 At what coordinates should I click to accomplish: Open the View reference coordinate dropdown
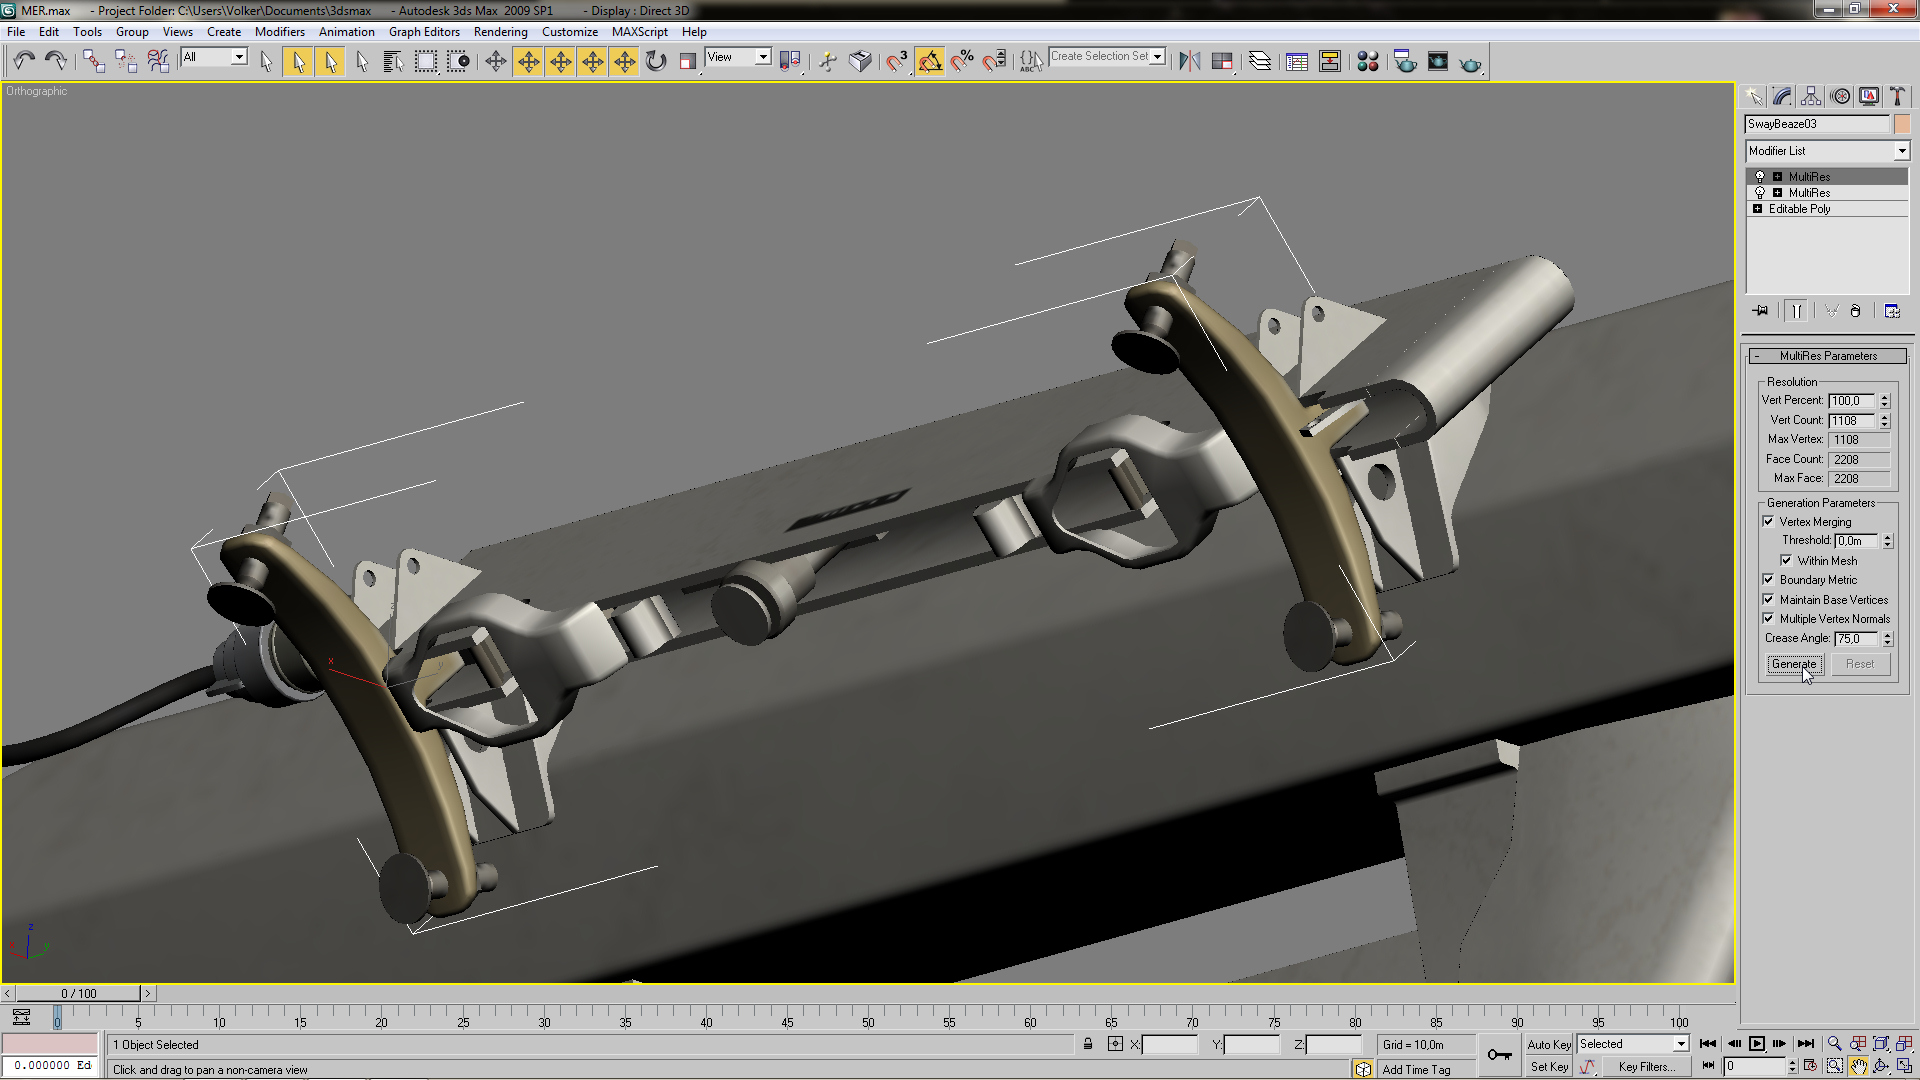738,58
